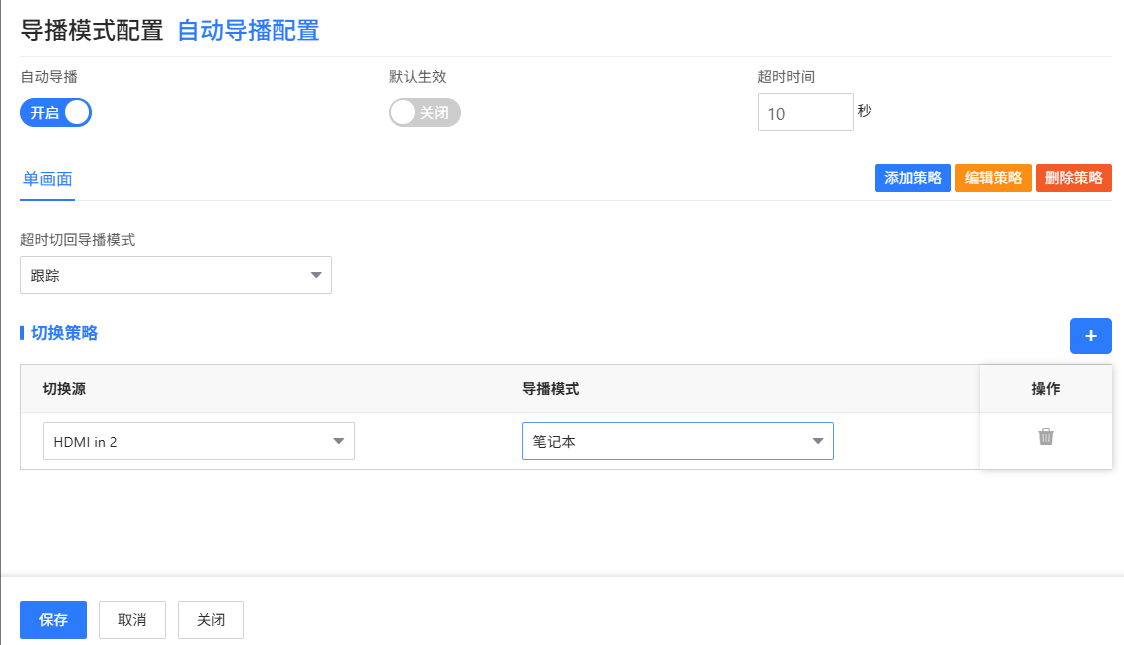This screenshot has width=1124, height=645.
Task: Enable the 默认生效 switch
Action: point(424,113)
